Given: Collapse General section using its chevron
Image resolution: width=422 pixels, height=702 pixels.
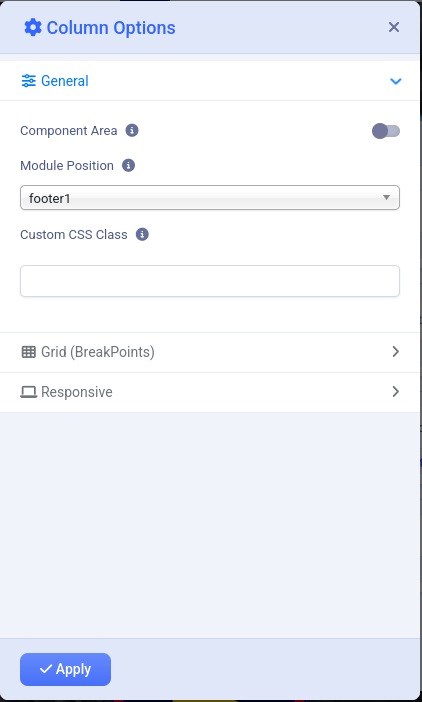Looking at the screenshot, I should pyautogui.click(x=396, y=81).
